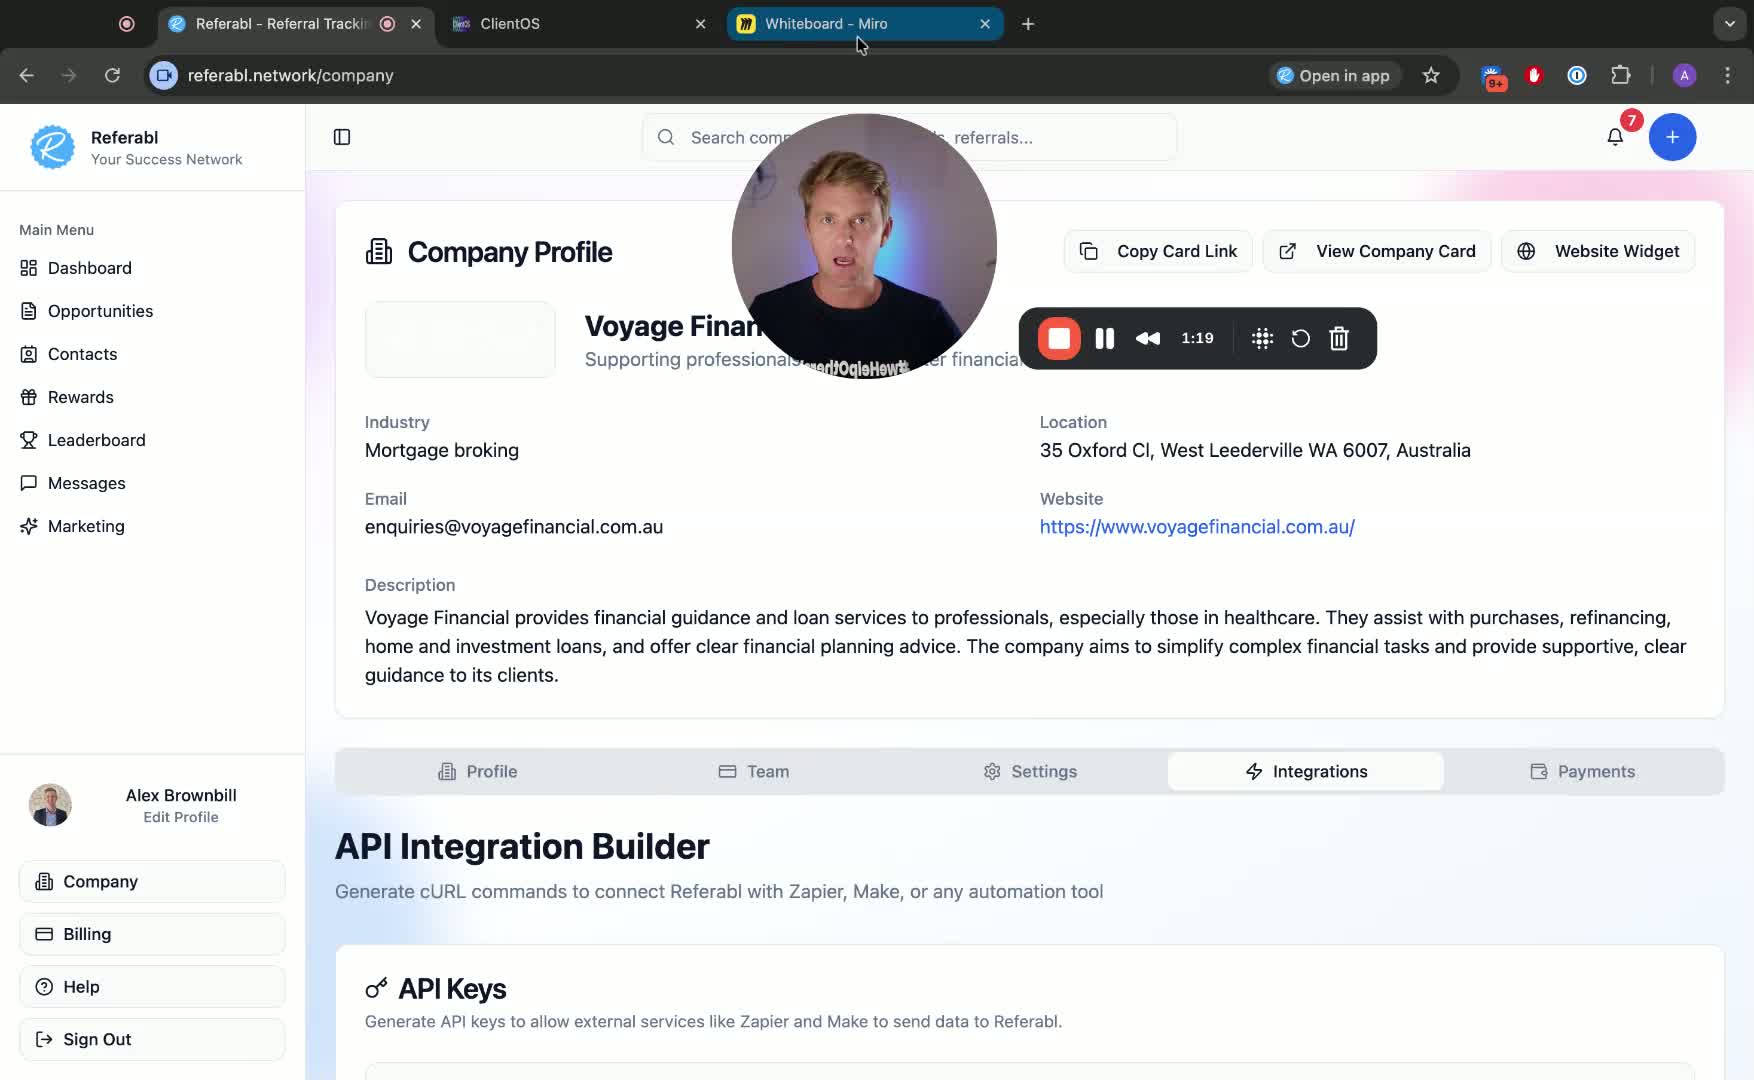Viewport: 1754px width, 1080px height.
Task: Click the address bar URL
Action: click(290, 75)
